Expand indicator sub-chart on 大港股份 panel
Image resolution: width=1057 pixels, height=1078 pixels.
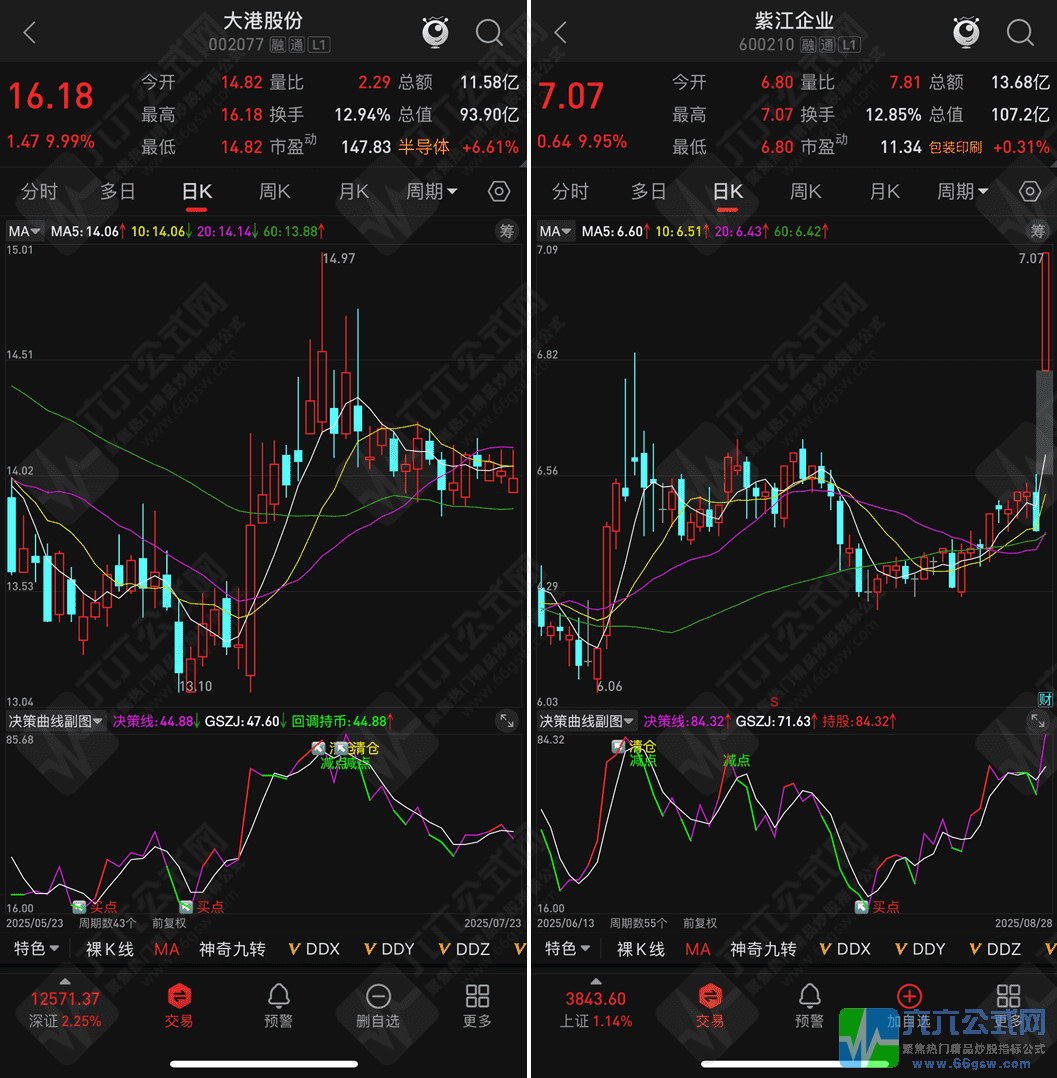click(x=507, y=720)
